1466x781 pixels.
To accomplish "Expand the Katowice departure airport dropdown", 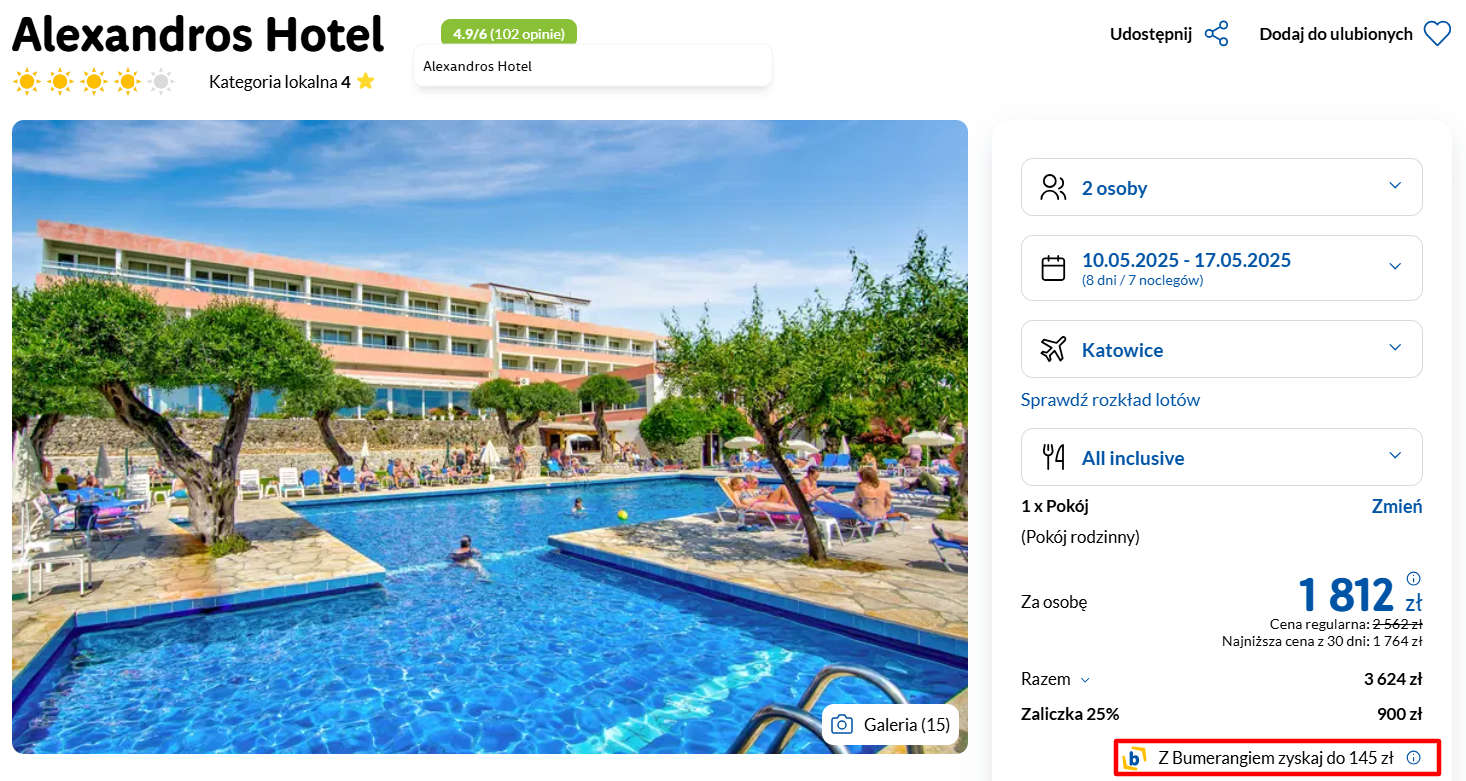I will click(x=1222, y=349).
